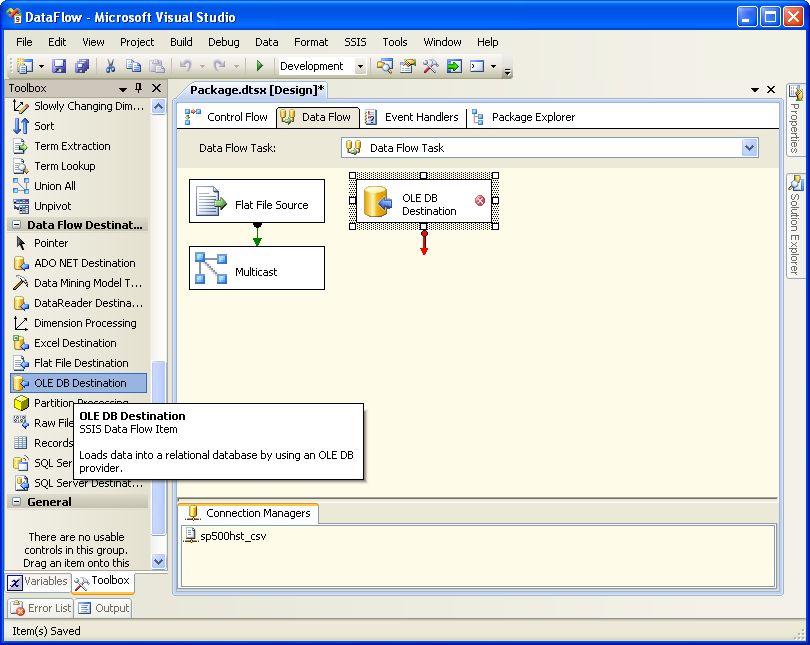810x645 pixels.
Task: Click the Toolbox scroll down arrow
Action: tap(158, 562)
